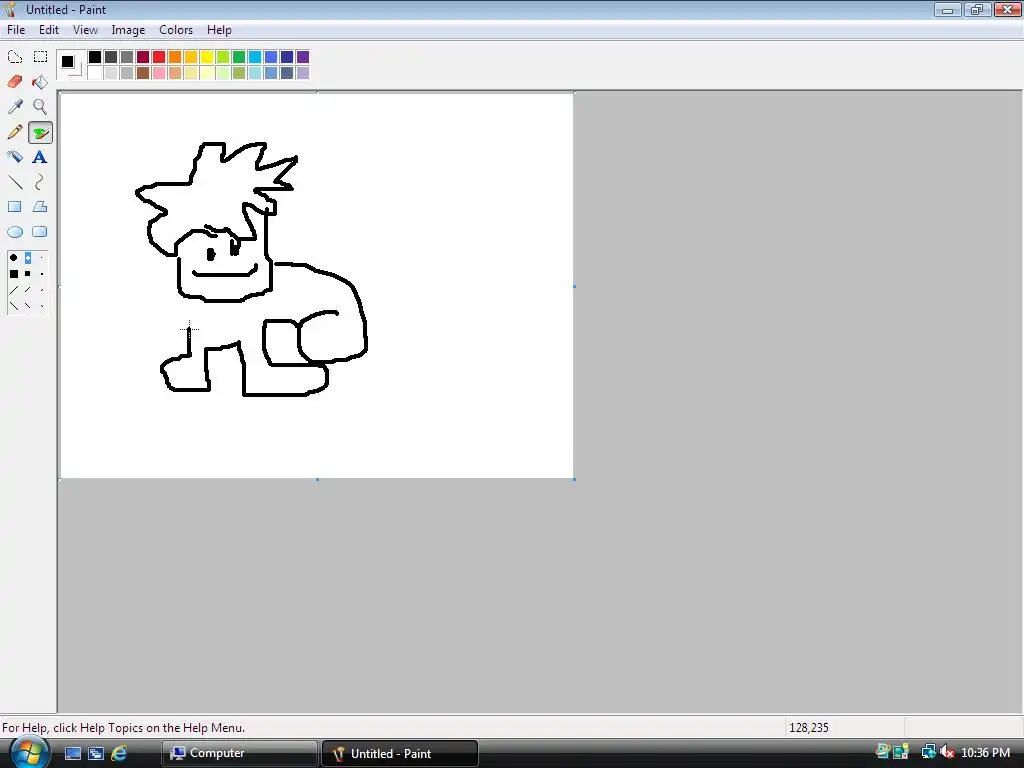
Task: Open the network tray icon
Action: (928, 753)
